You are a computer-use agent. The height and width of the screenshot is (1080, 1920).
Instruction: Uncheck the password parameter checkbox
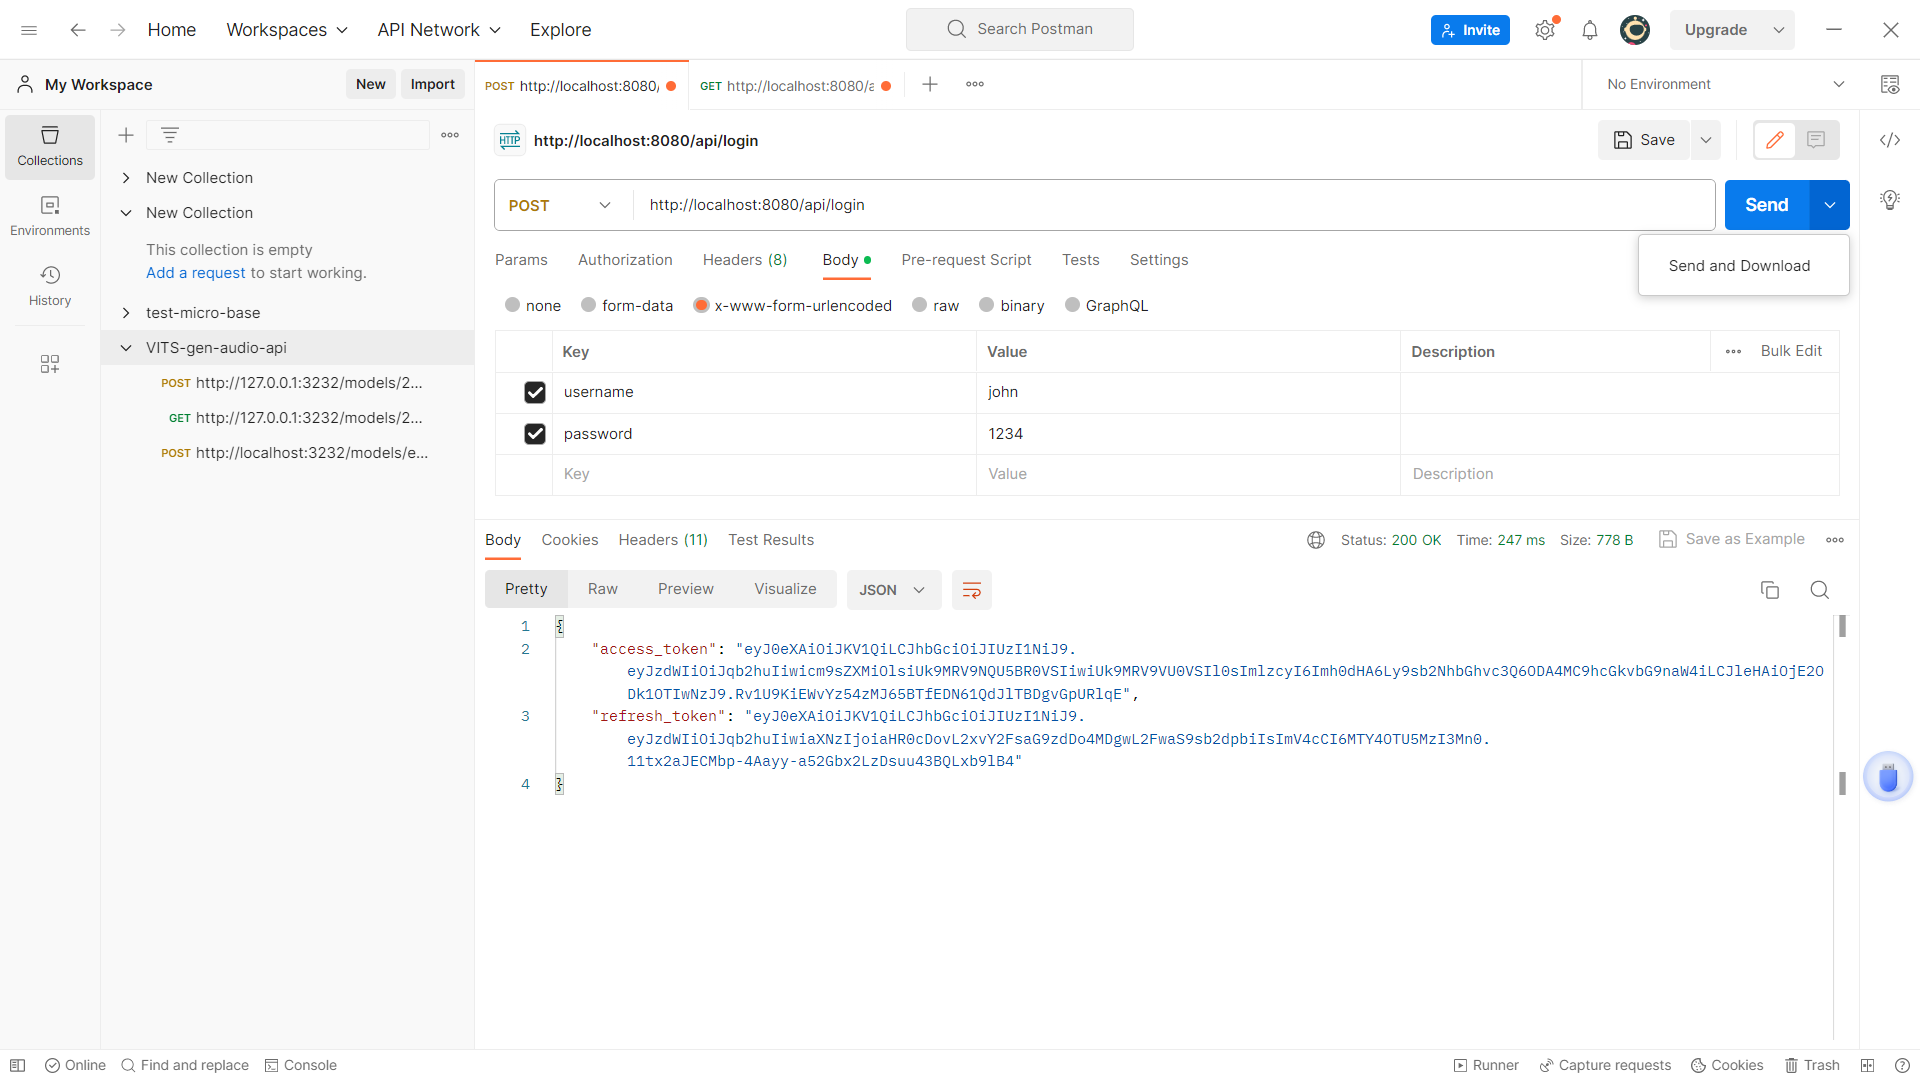tap(535, 434)
